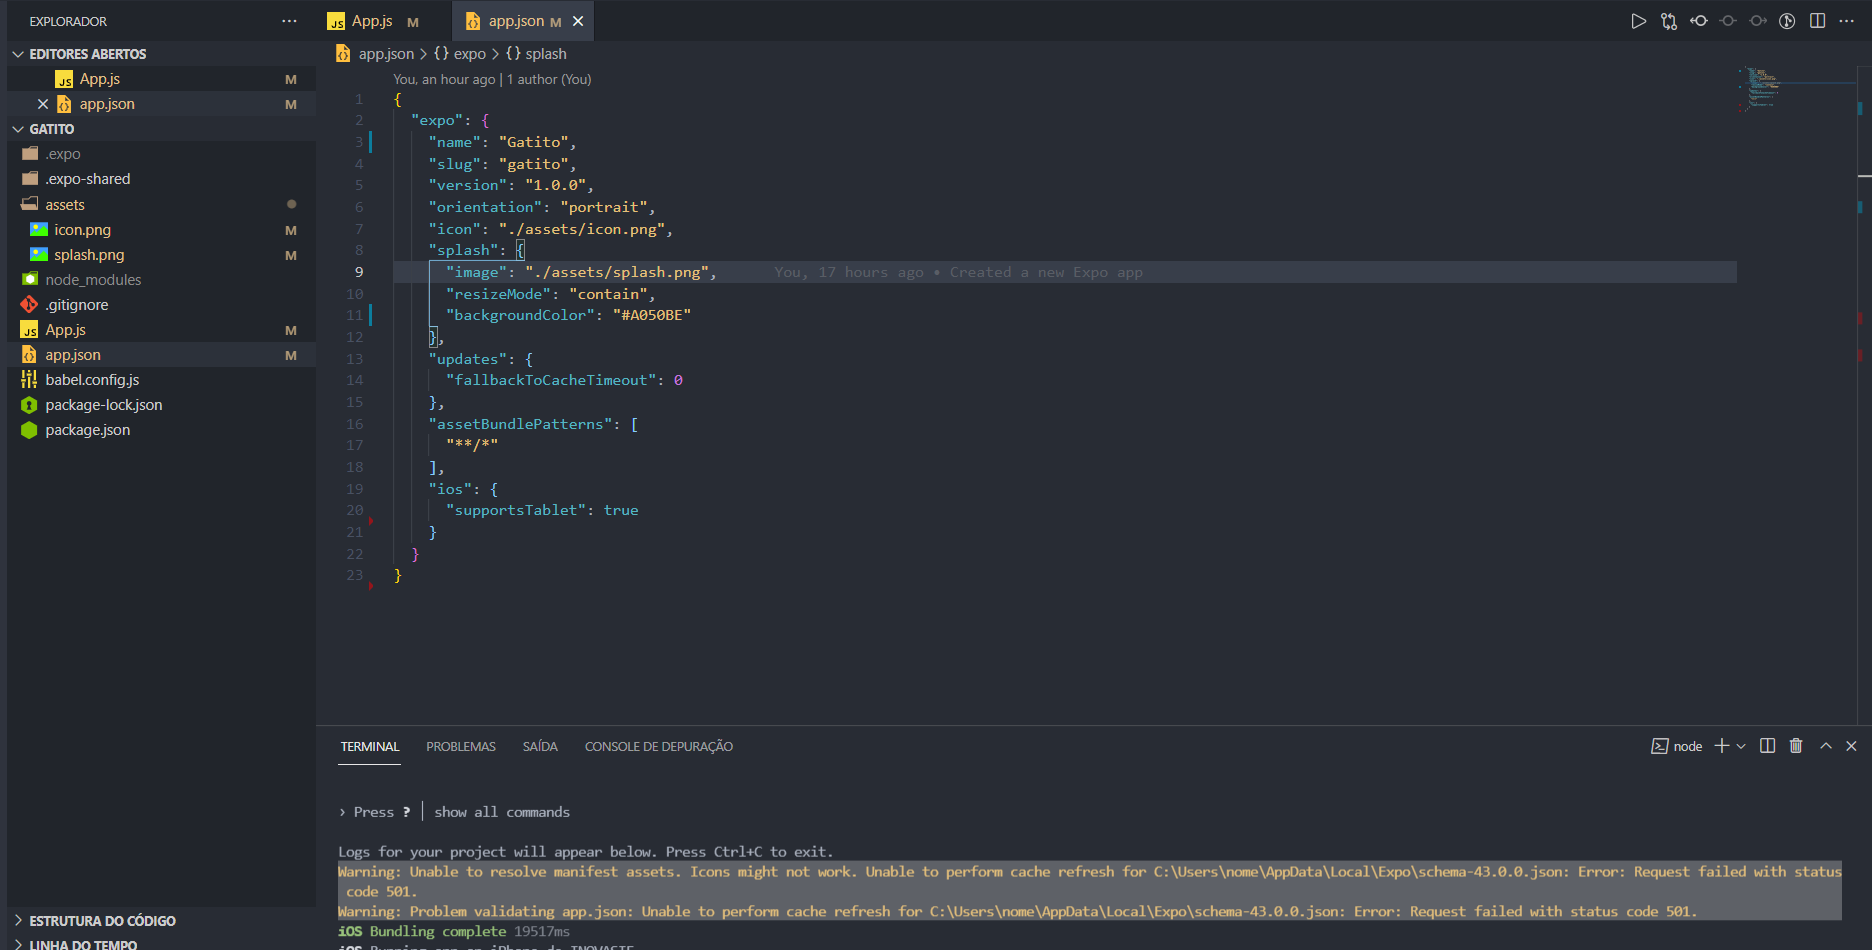This screenshot has width=1872, height=950.
Task: Open the new terminal profile dropdown arrow
Action: pos(1741,747)
